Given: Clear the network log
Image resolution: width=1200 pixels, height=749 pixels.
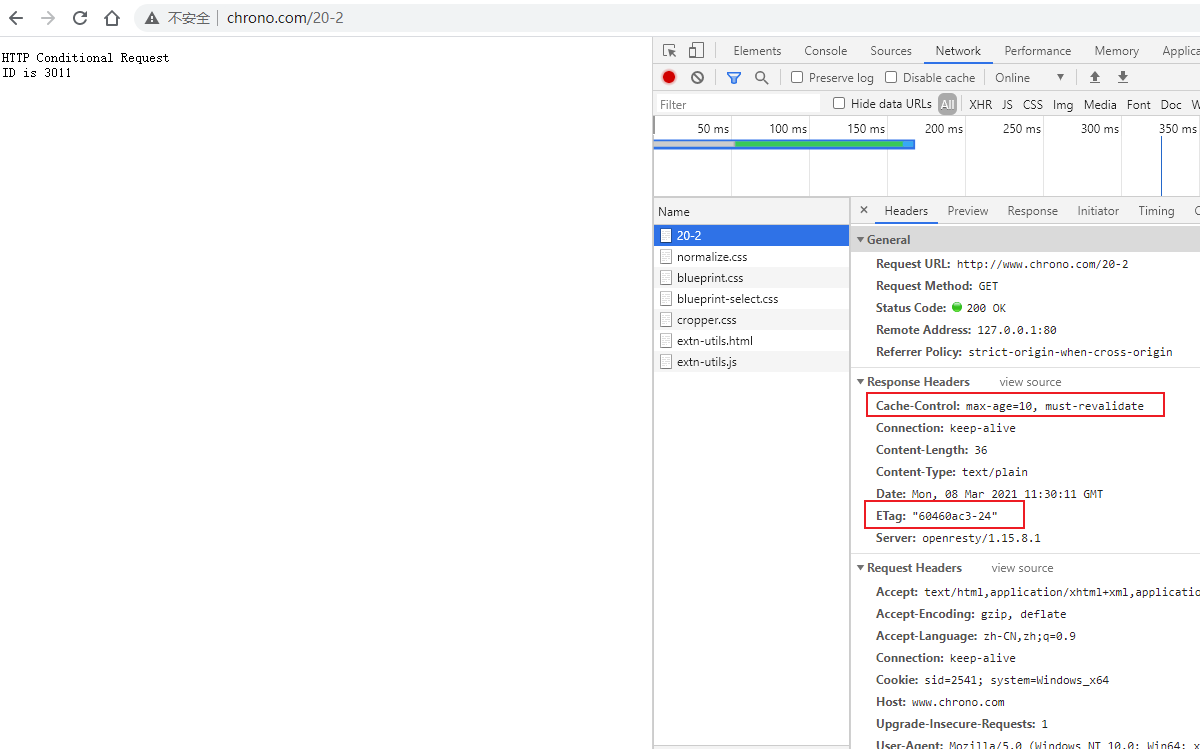Looking at the screenshot, I should coord(697,77).
